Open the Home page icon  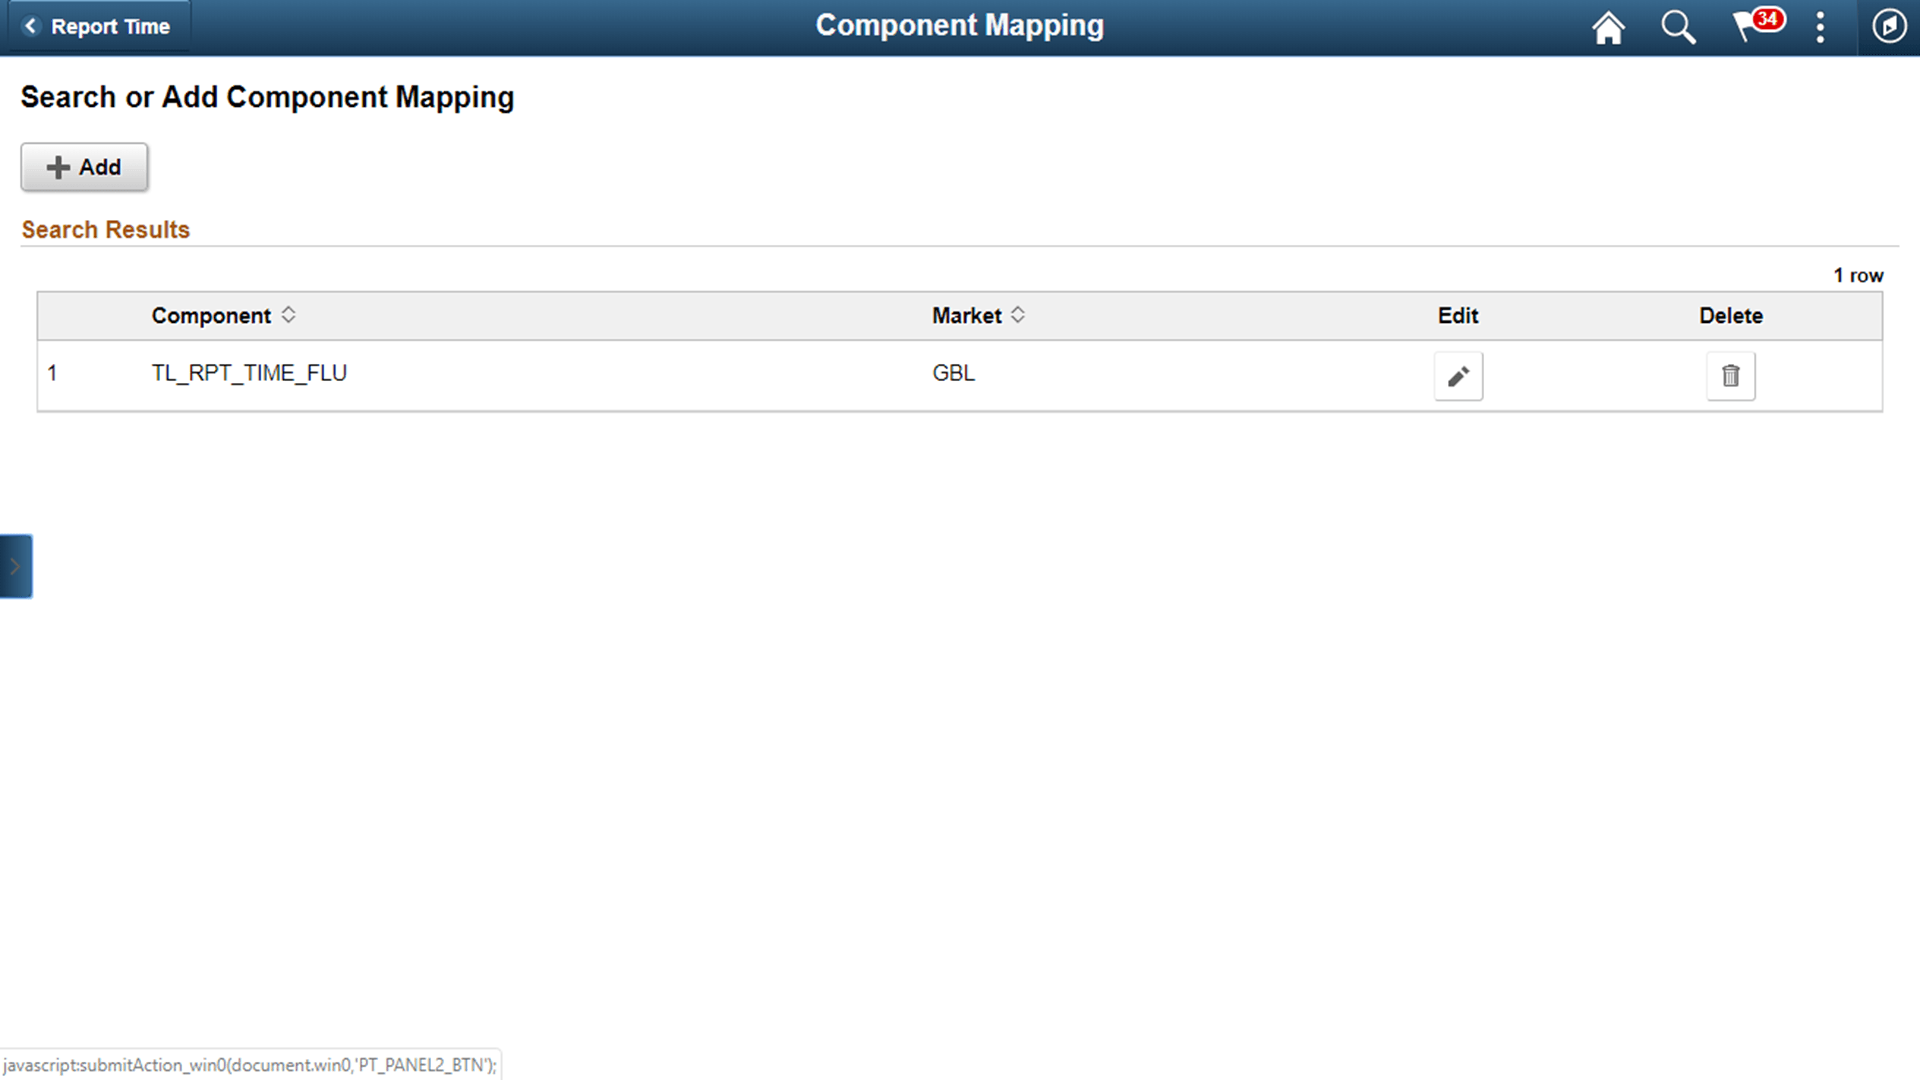pyautogui.click(x=1608, y=27)
